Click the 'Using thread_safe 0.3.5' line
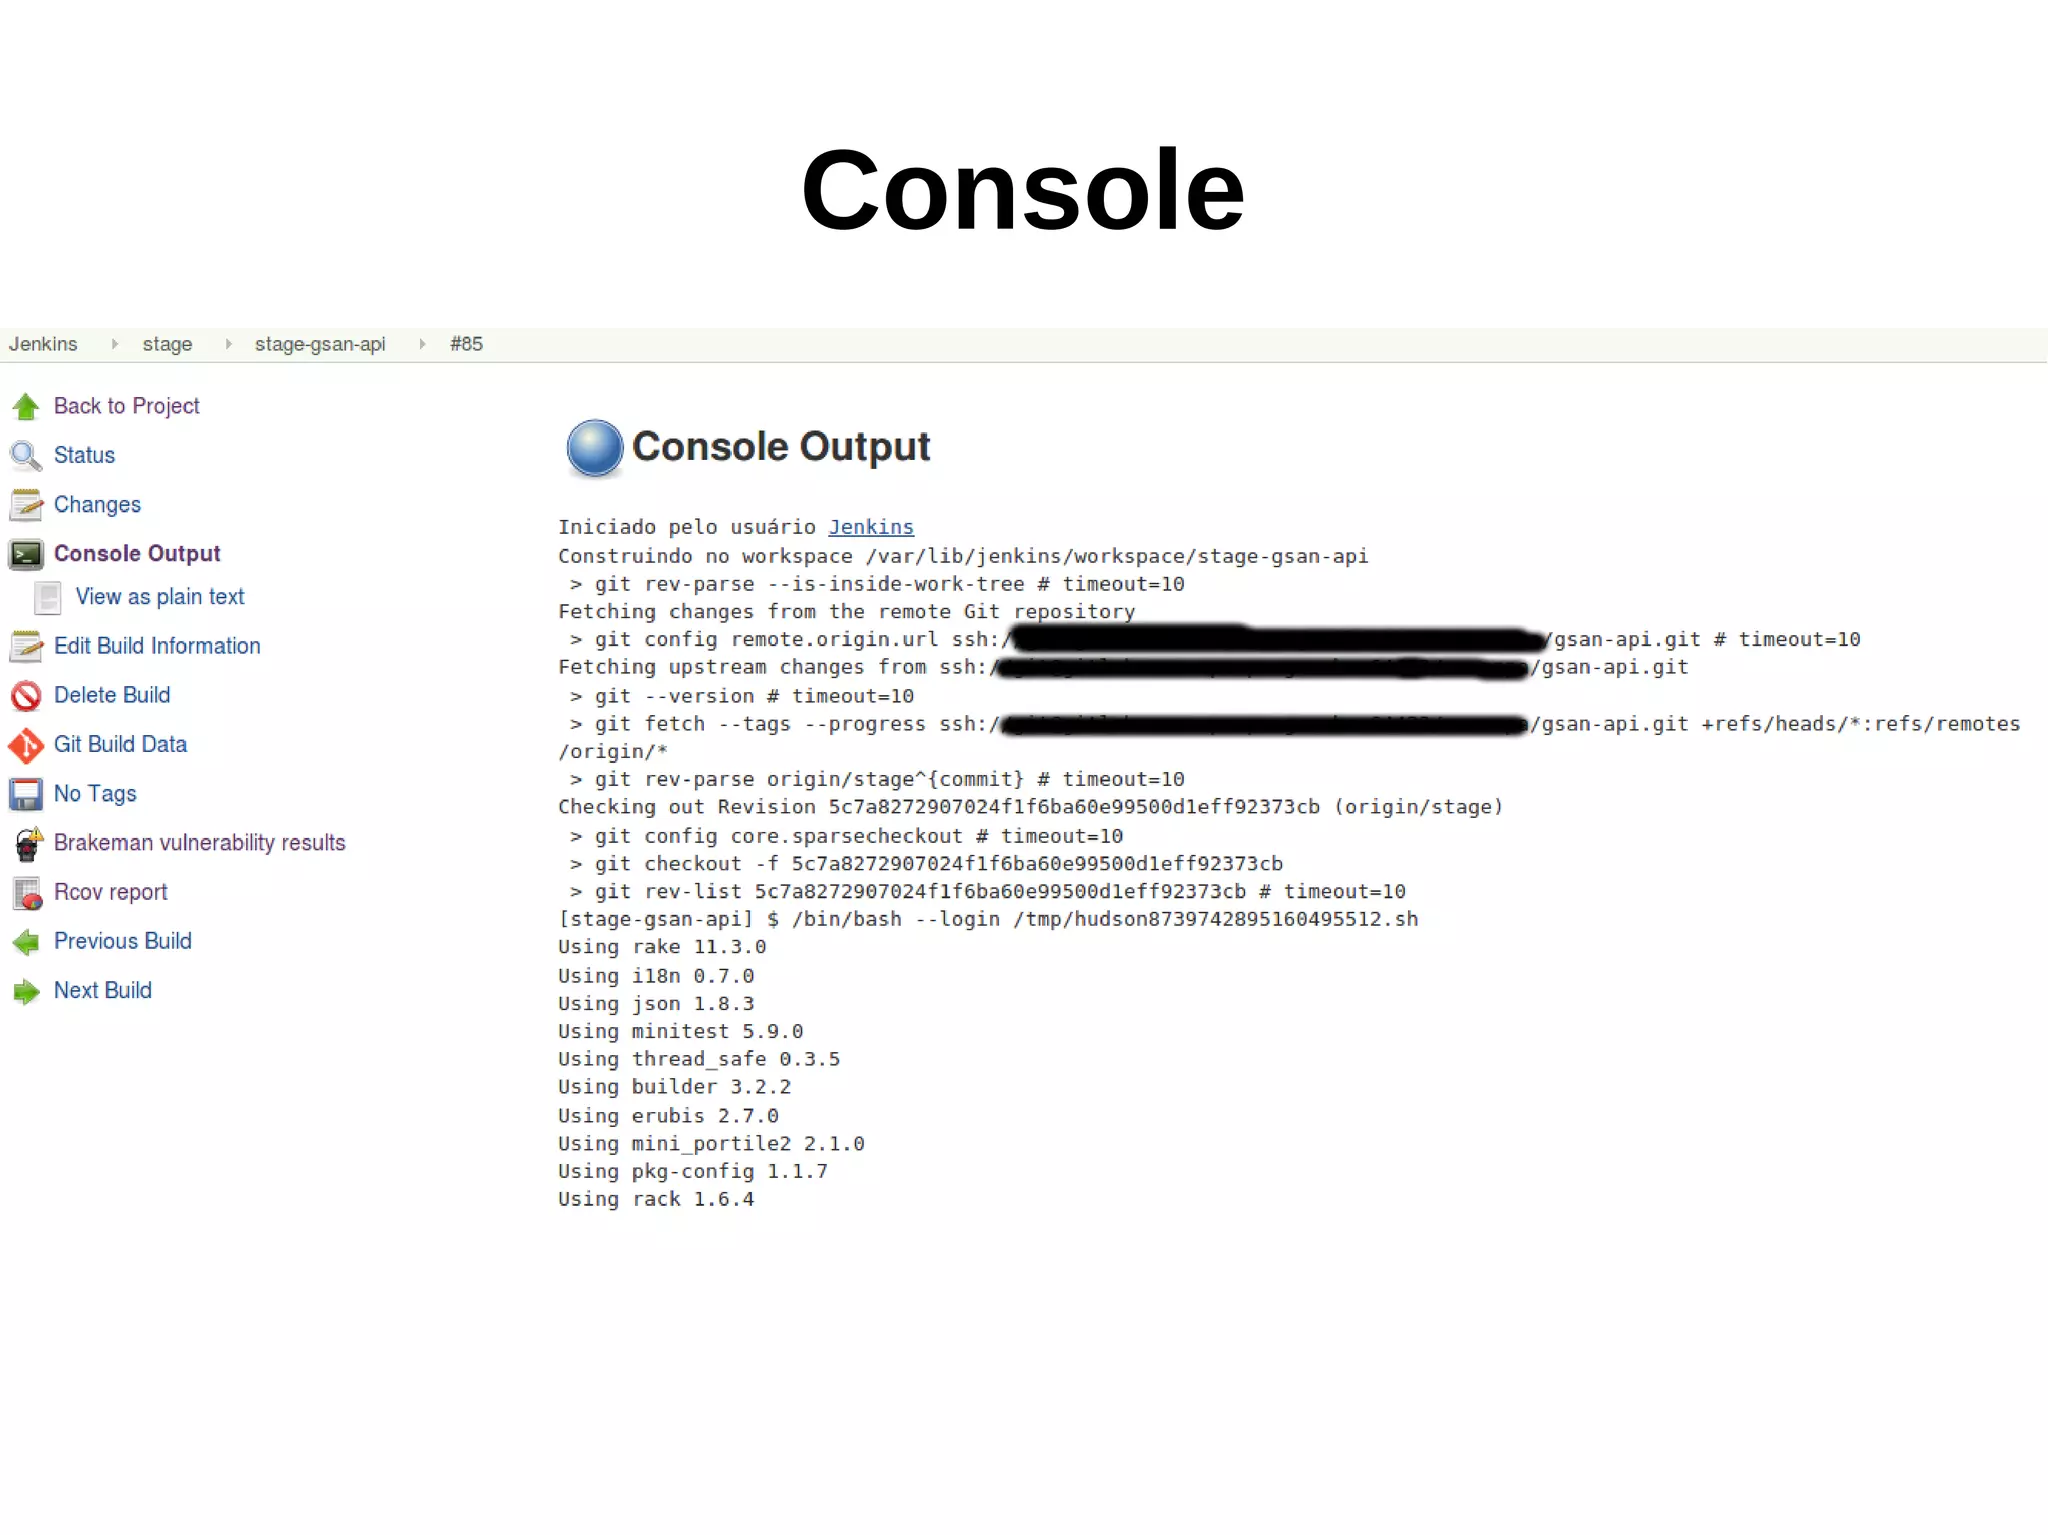 pos(699,1059)
